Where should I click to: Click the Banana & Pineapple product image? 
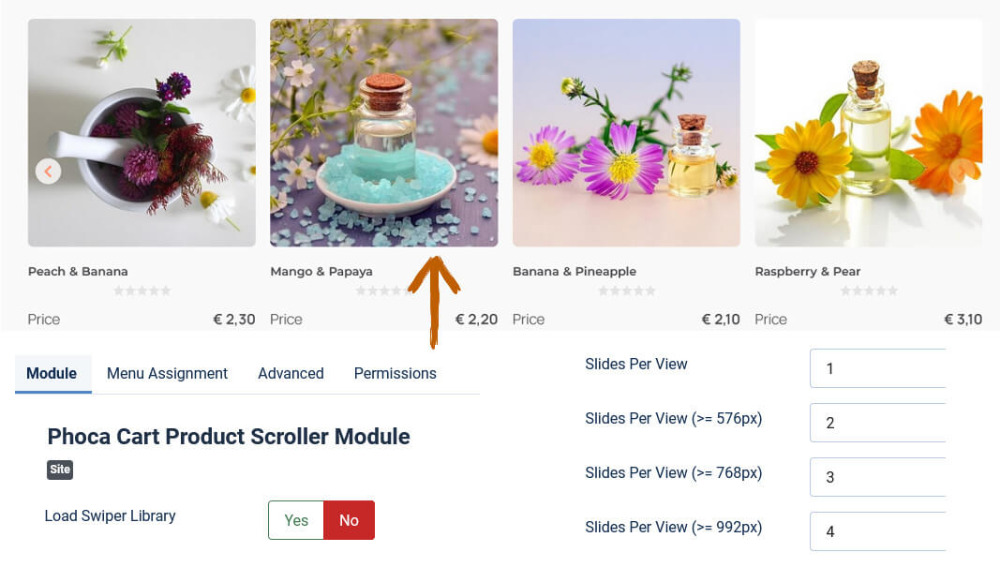[626, 133]
